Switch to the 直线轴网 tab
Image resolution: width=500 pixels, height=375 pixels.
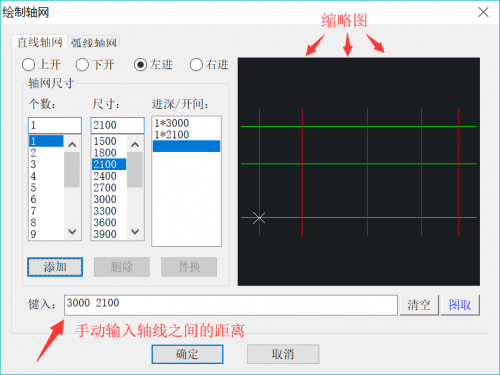pos(39,42)
